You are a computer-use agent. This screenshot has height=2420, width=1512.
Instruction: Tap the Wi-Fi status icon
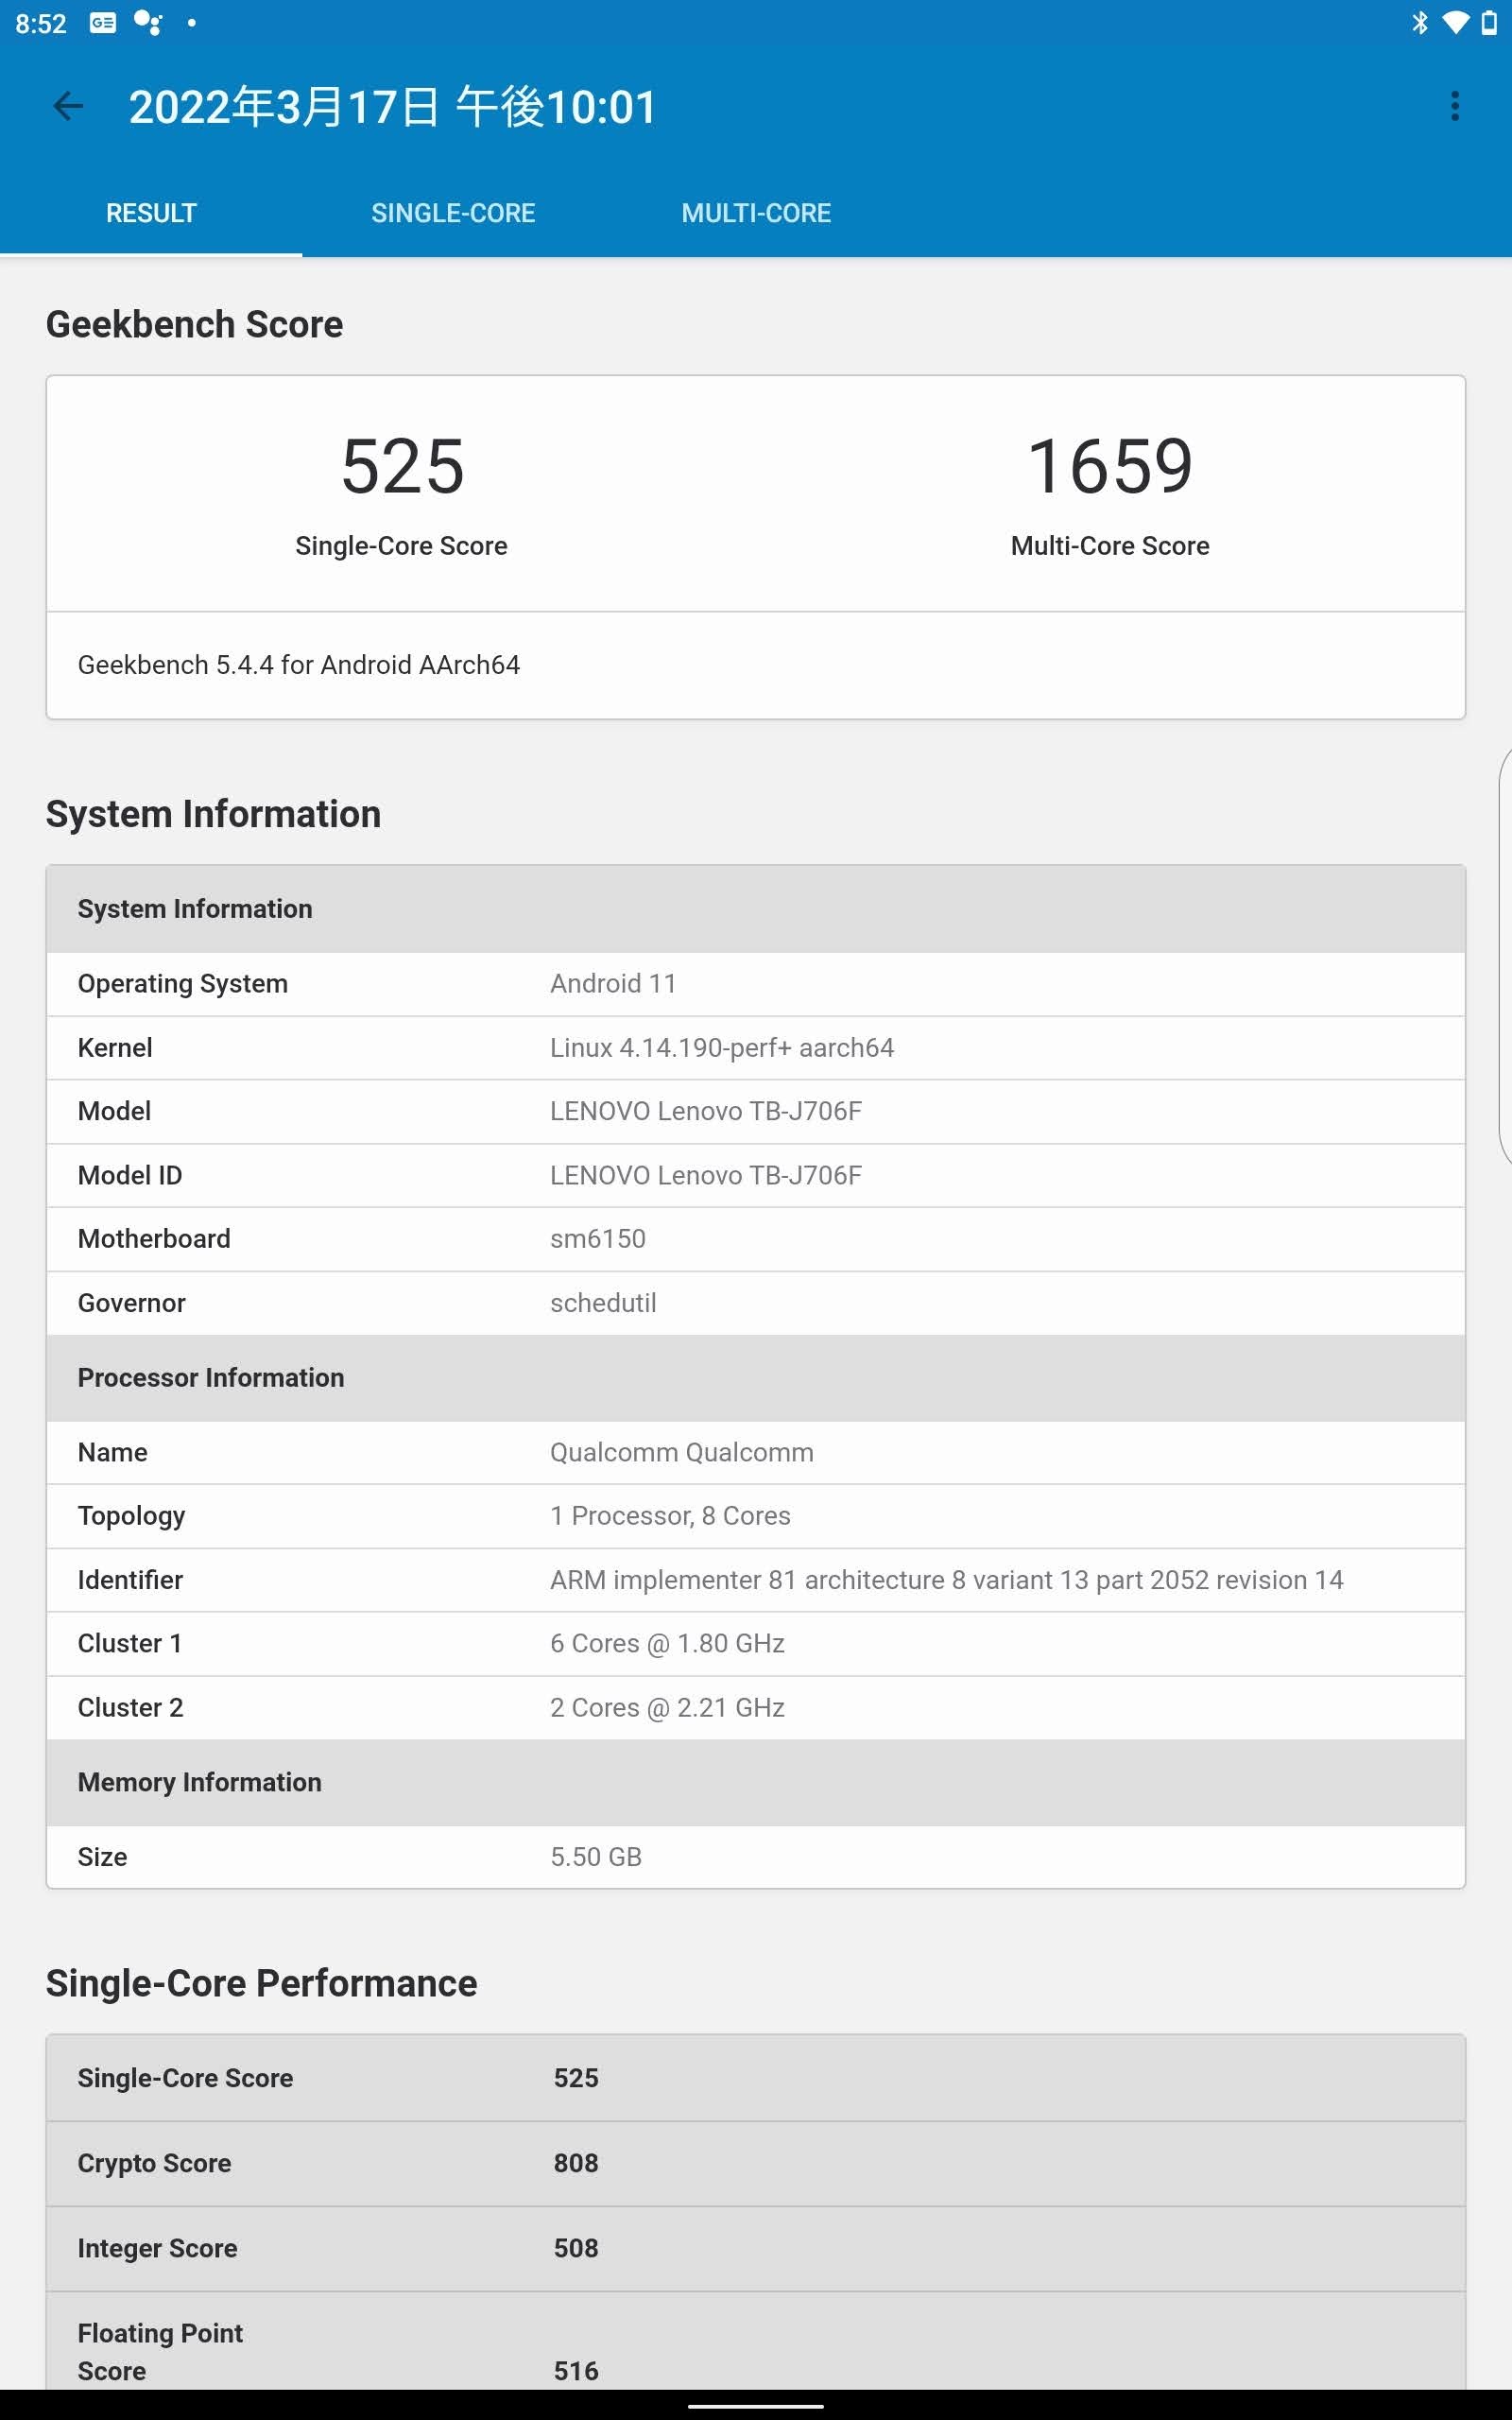coord(1455,22)
